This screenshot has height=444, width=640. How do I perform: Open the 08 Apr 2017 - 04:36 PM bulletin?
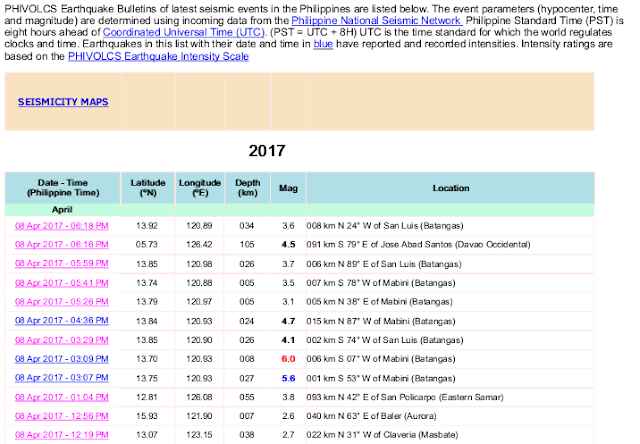click(x=62, y=321)
